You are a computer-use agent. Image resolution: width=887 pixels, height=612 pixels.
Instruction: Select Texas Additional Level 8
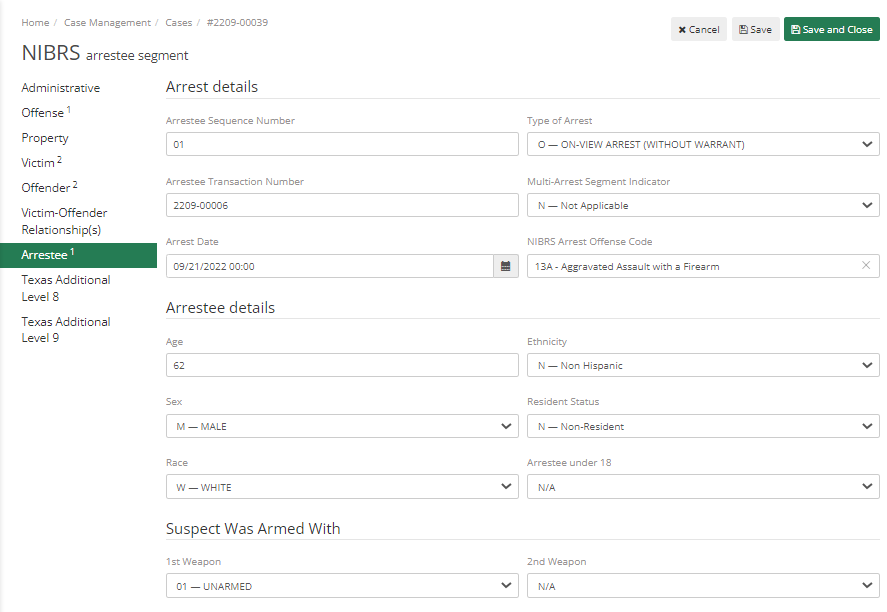tap(65, 288)
